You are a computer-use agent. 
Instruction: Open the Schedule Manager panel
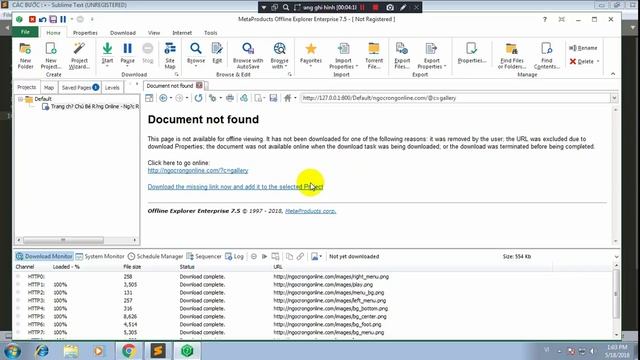(x=156, y=256)
